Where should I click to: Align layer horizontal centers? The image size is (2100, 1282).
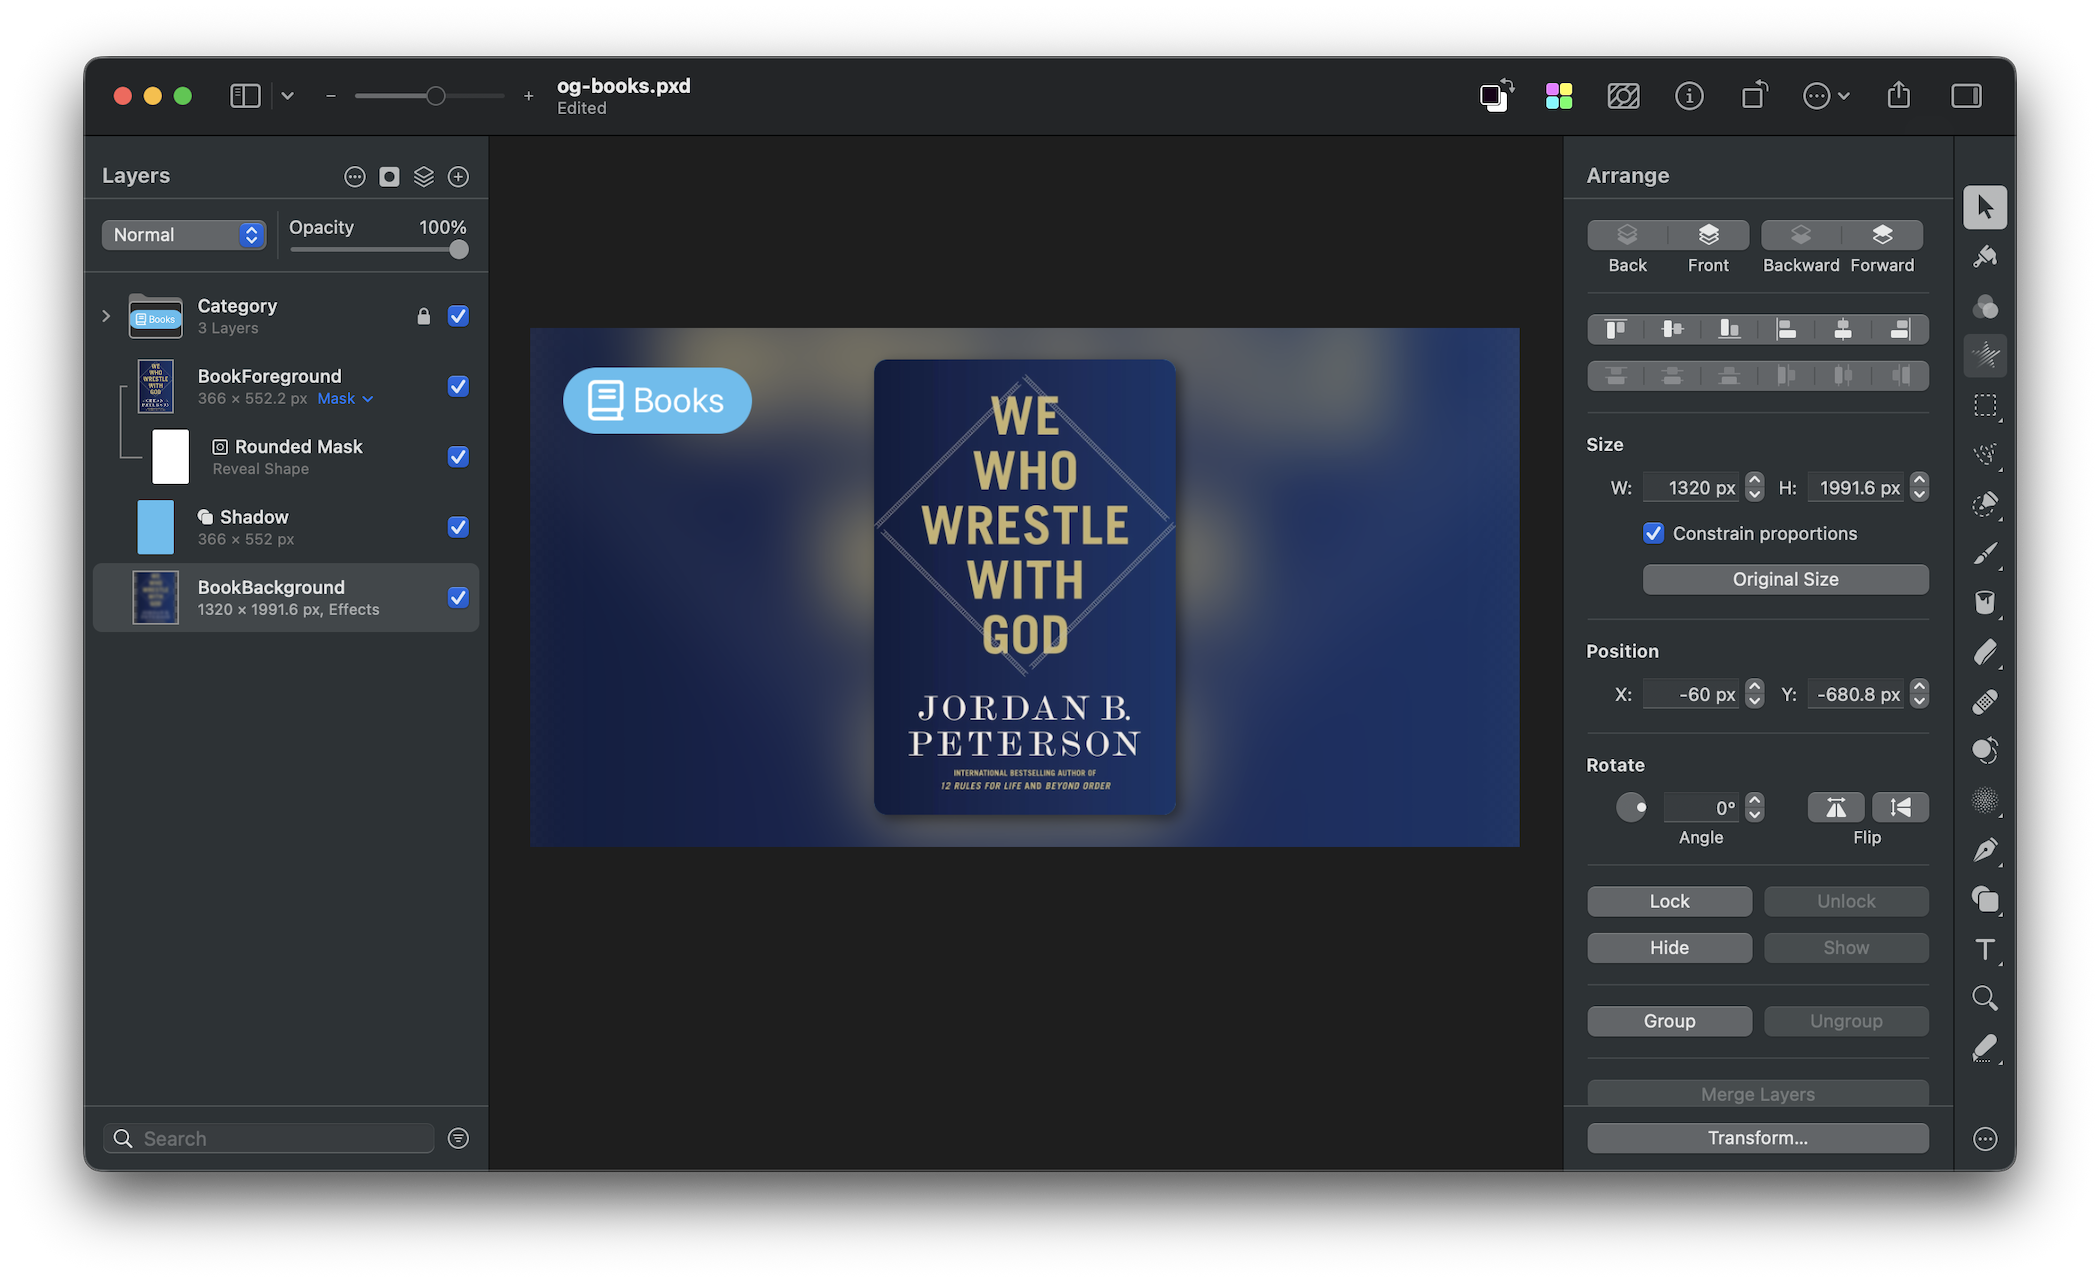pyautogui.click(x=1843, y=329)
